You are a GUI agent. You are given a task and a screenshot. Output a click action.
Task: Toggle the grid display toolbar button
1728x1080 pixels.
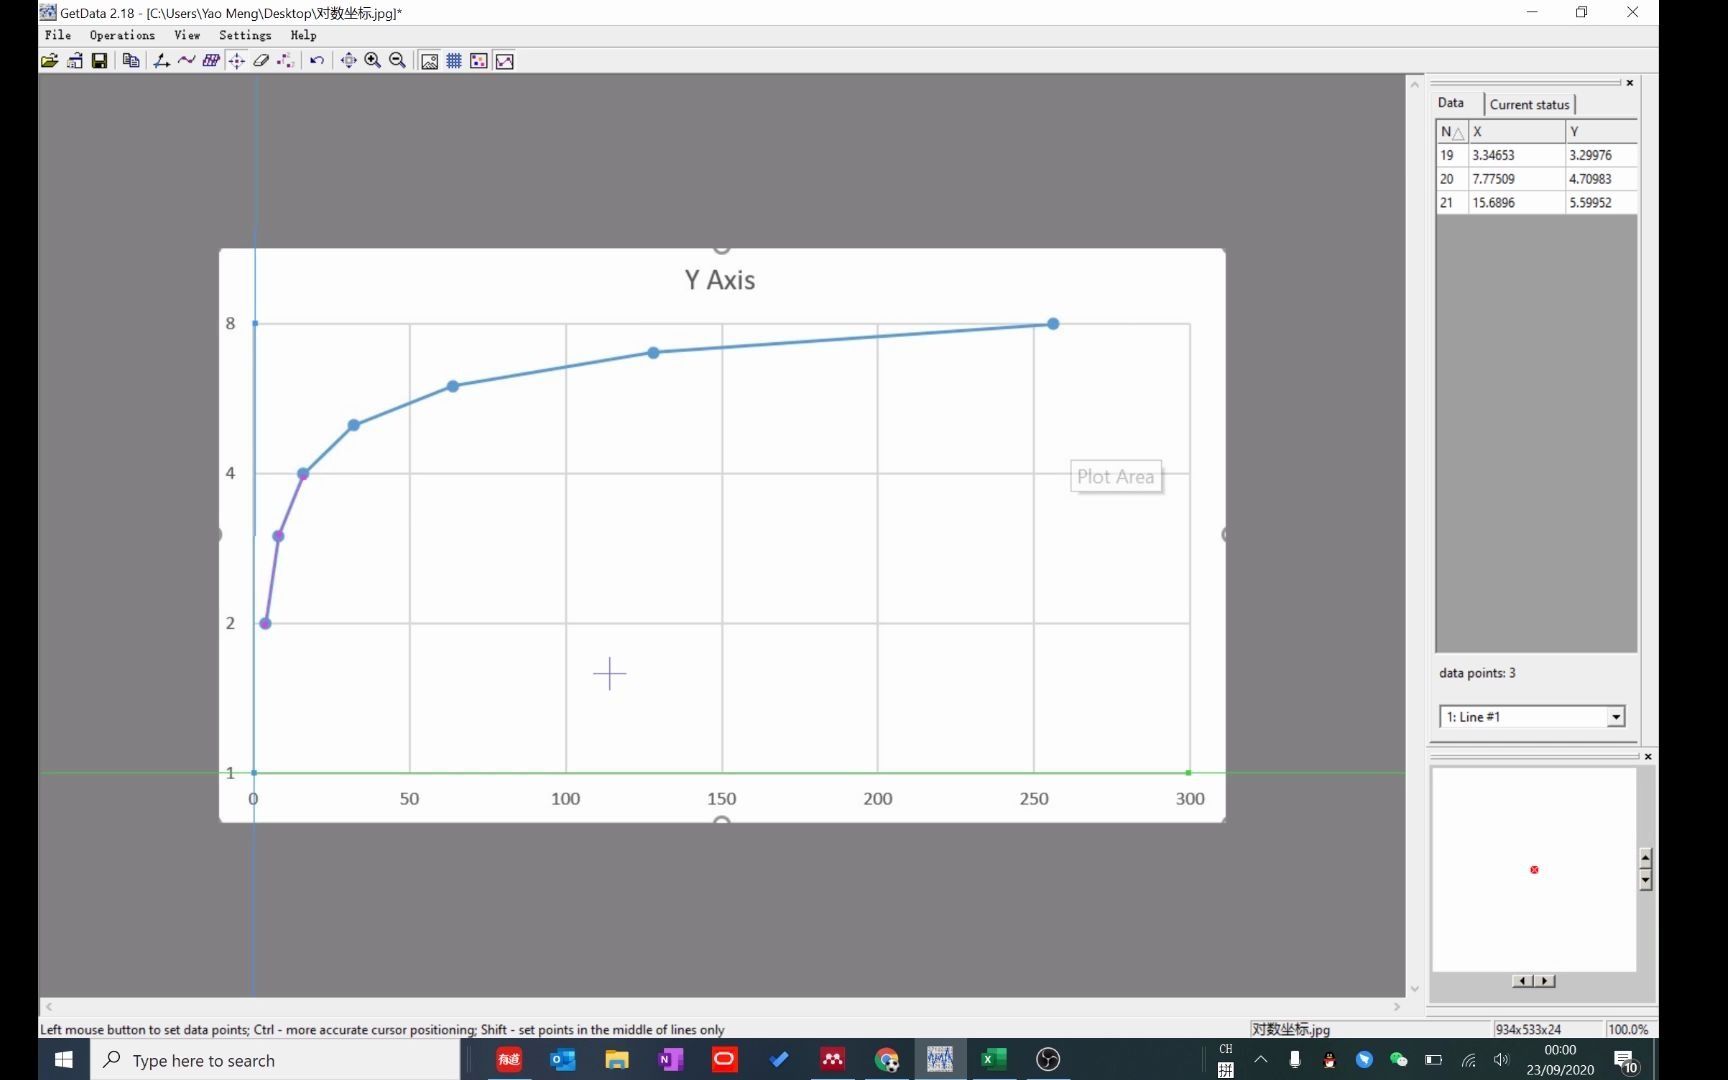point(454,61)
